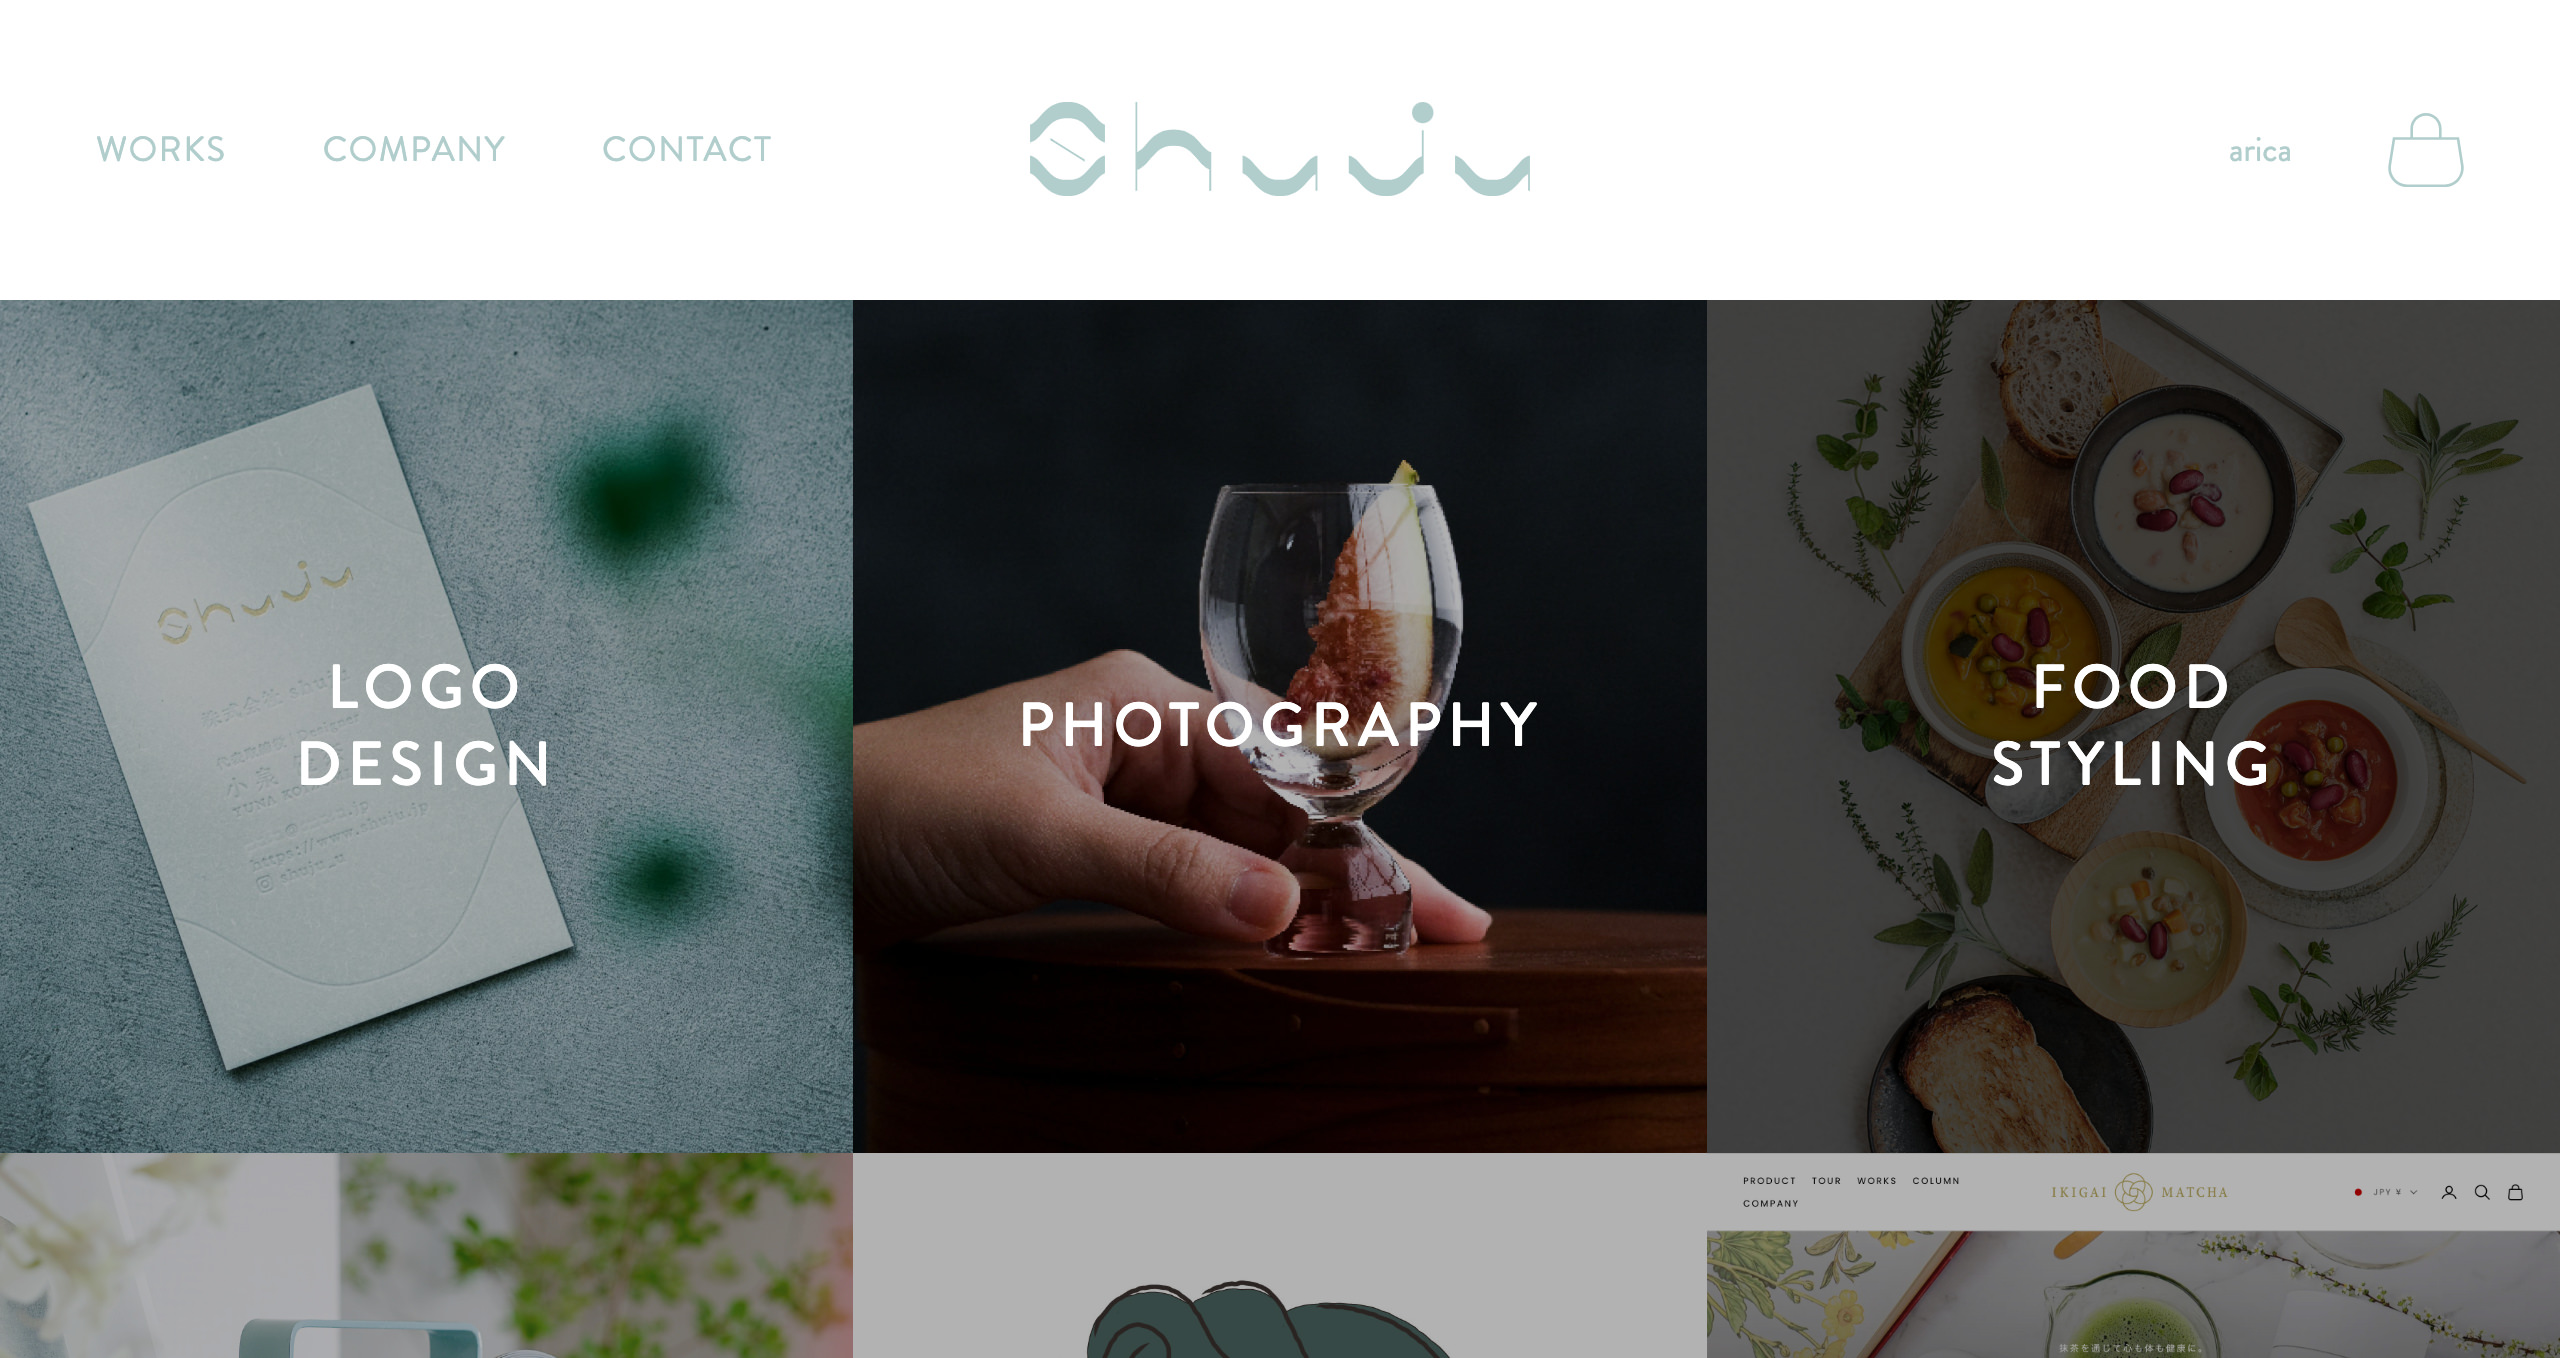Screen dimensions: 2560x1358
Task: Click the account icon in Ikigai preview
Action: pos(2449,1192)
